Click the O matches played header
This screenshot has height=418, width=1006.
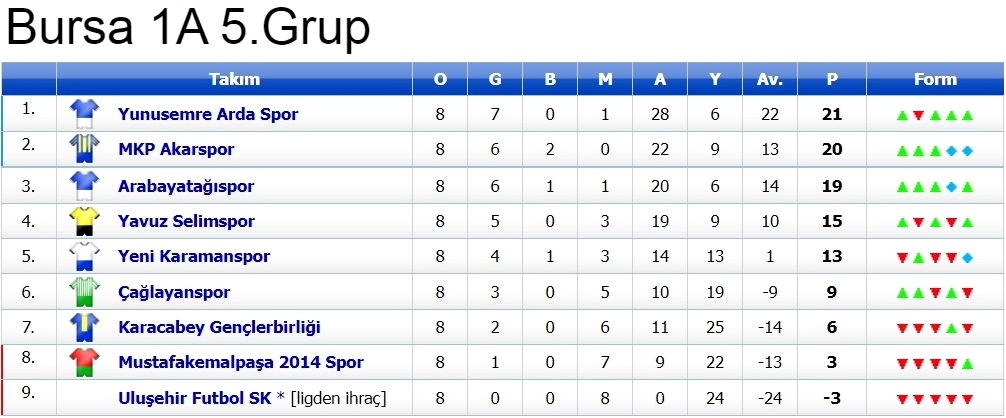click(440, 80)
